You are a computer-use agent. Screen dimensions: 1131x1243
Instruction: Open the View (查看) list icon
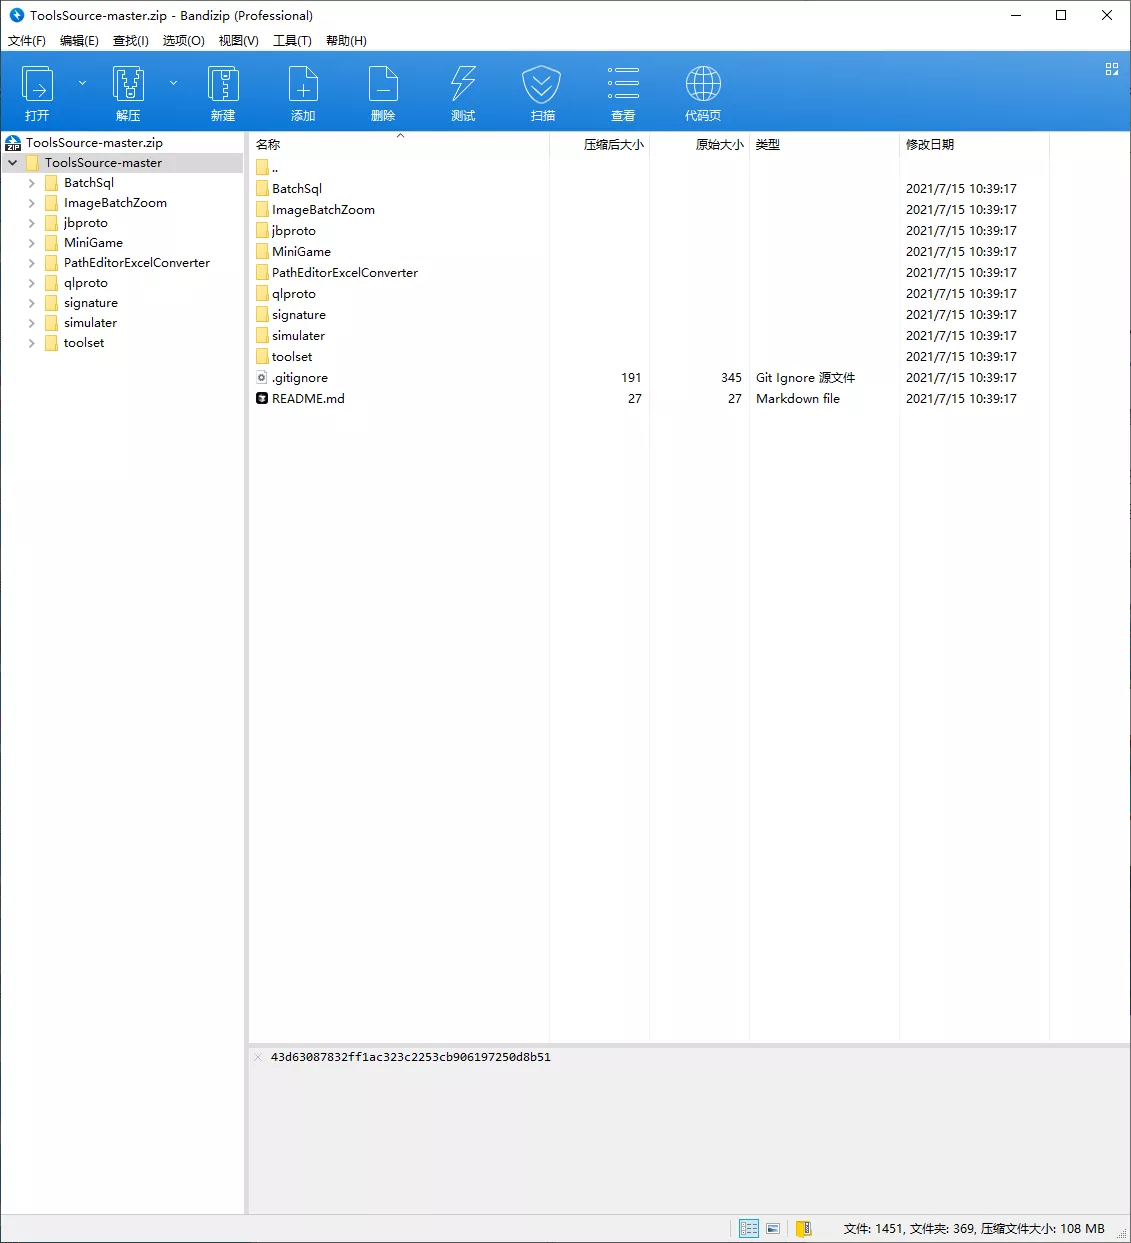tap(623, 92)
